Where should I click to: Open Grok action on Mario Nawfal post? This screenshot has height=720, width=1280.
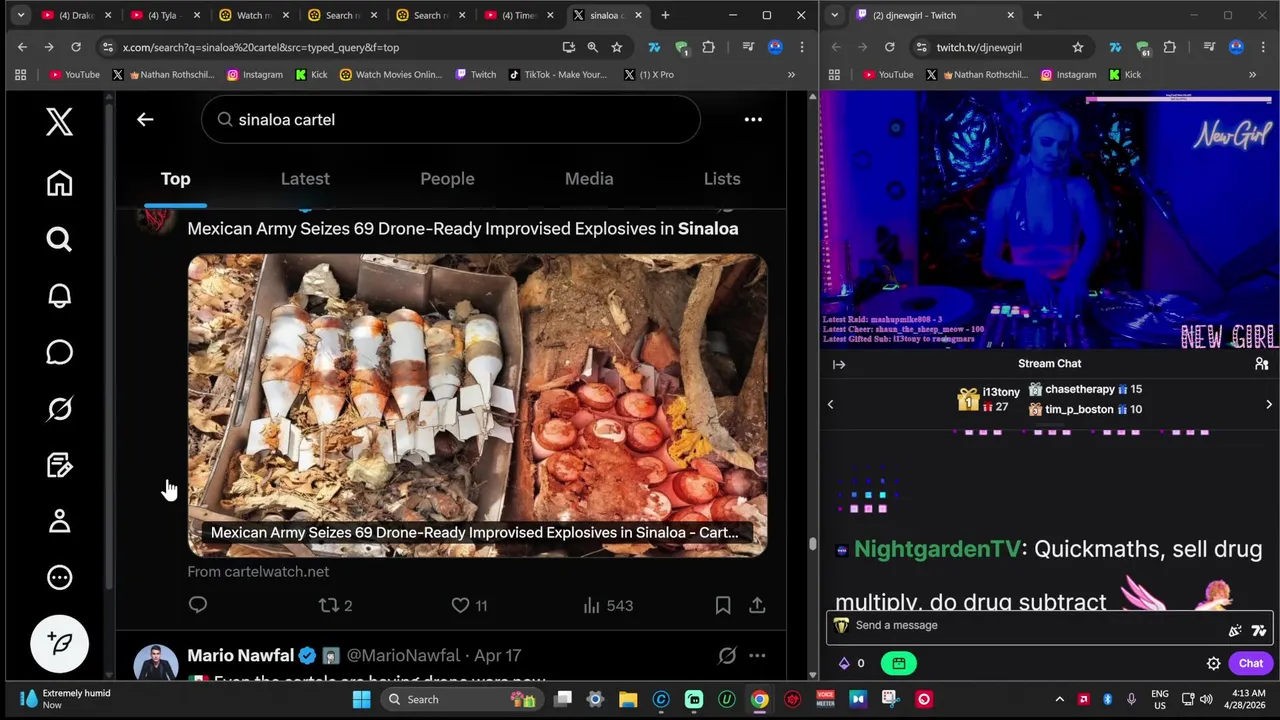(727, 656)
